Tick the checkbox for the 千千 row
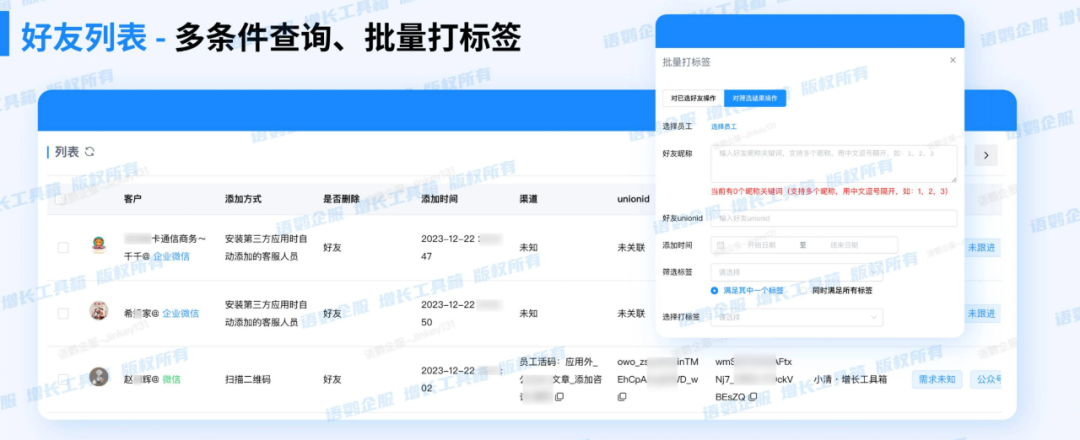 pyautogui.click(x=63, y=246)
